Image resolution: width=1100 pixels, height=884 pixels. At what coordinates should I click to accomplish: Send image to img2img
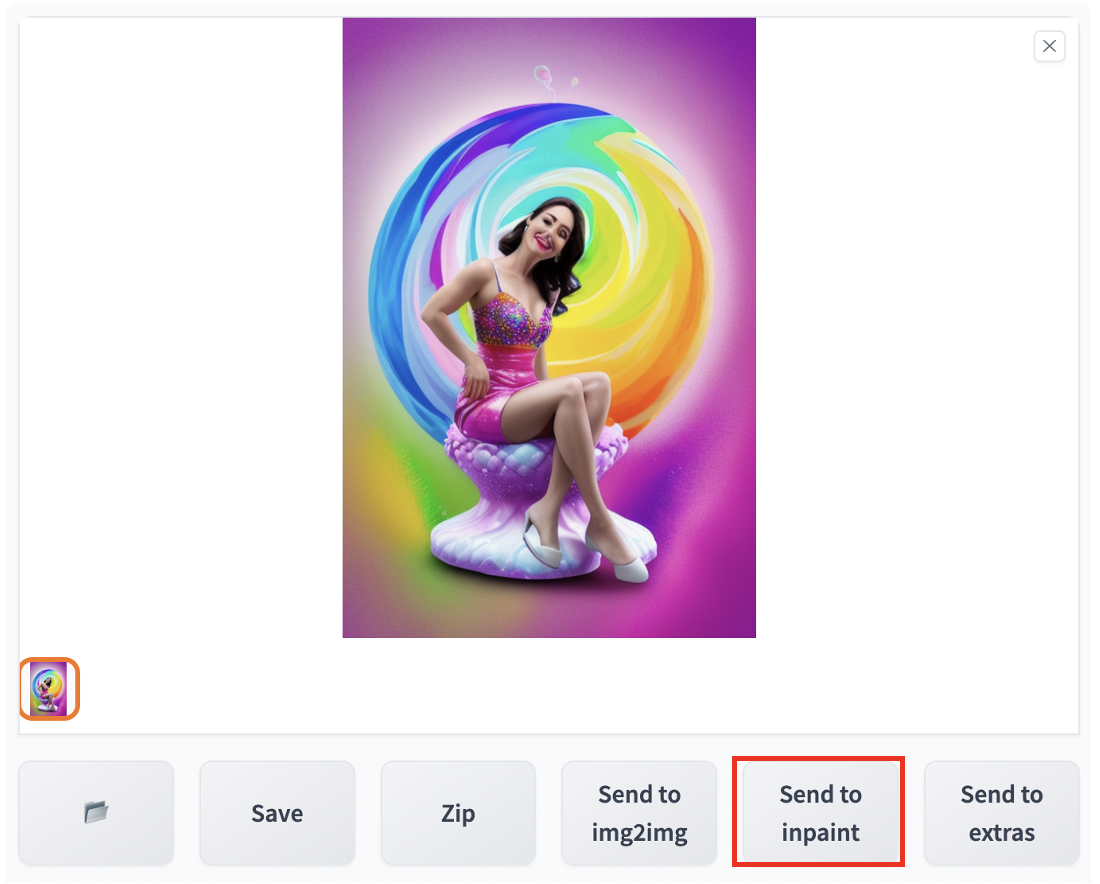point(639,812)
